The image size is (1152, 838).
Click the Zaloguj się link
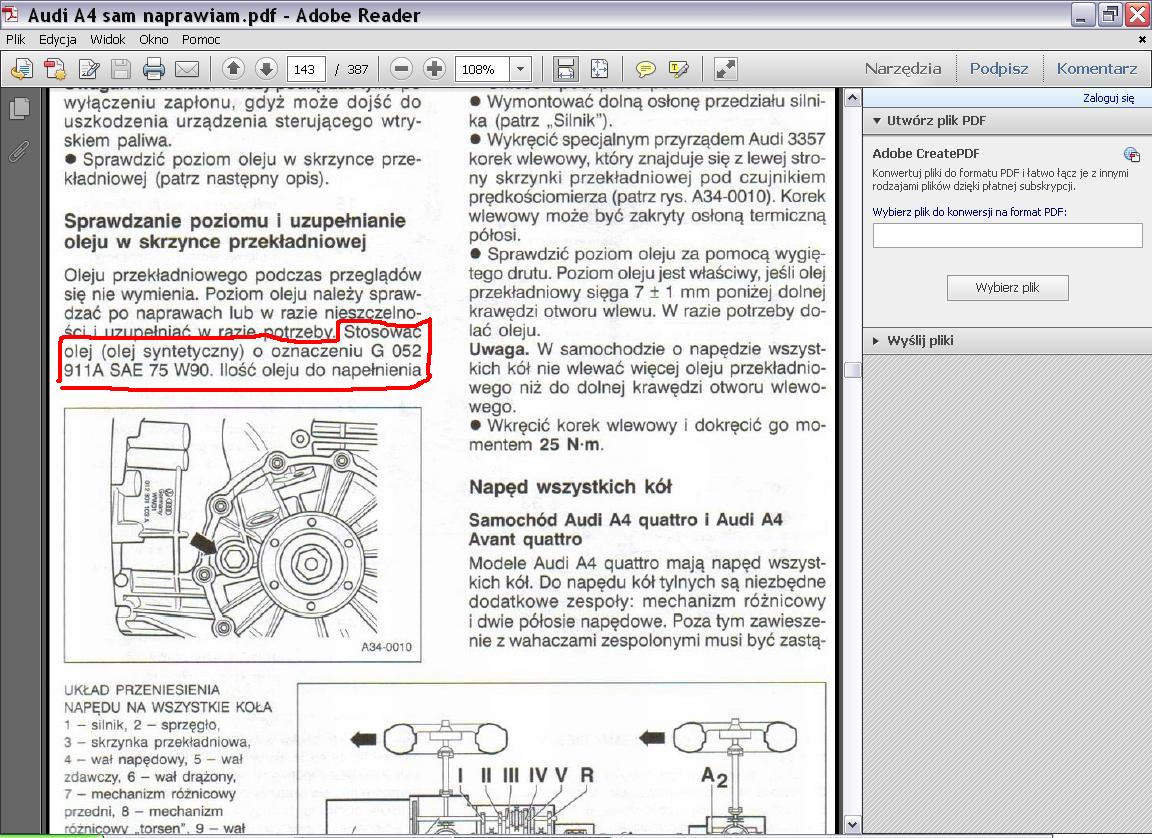[x=1108, y=98]
